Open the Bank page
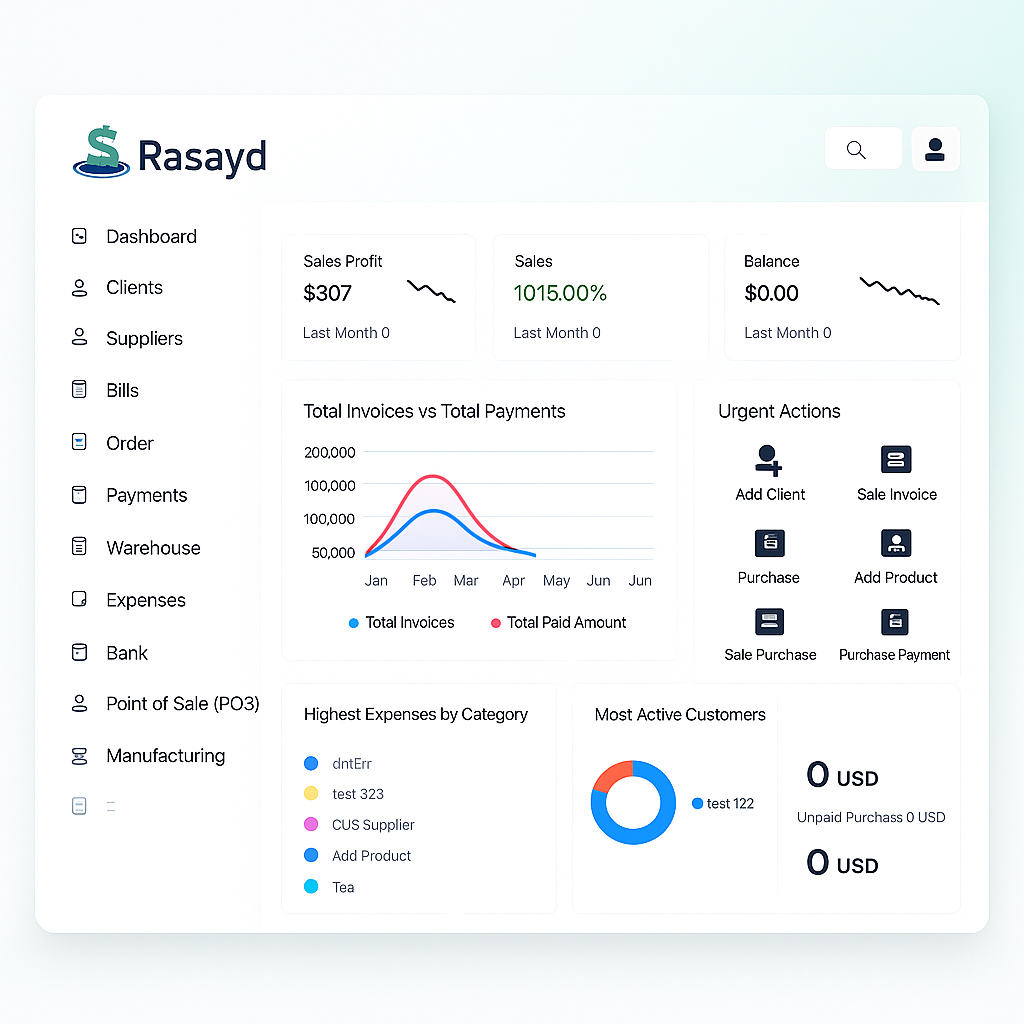Image resolution: width=1024 pixels, height=1024 pixels. click(127, 652)
